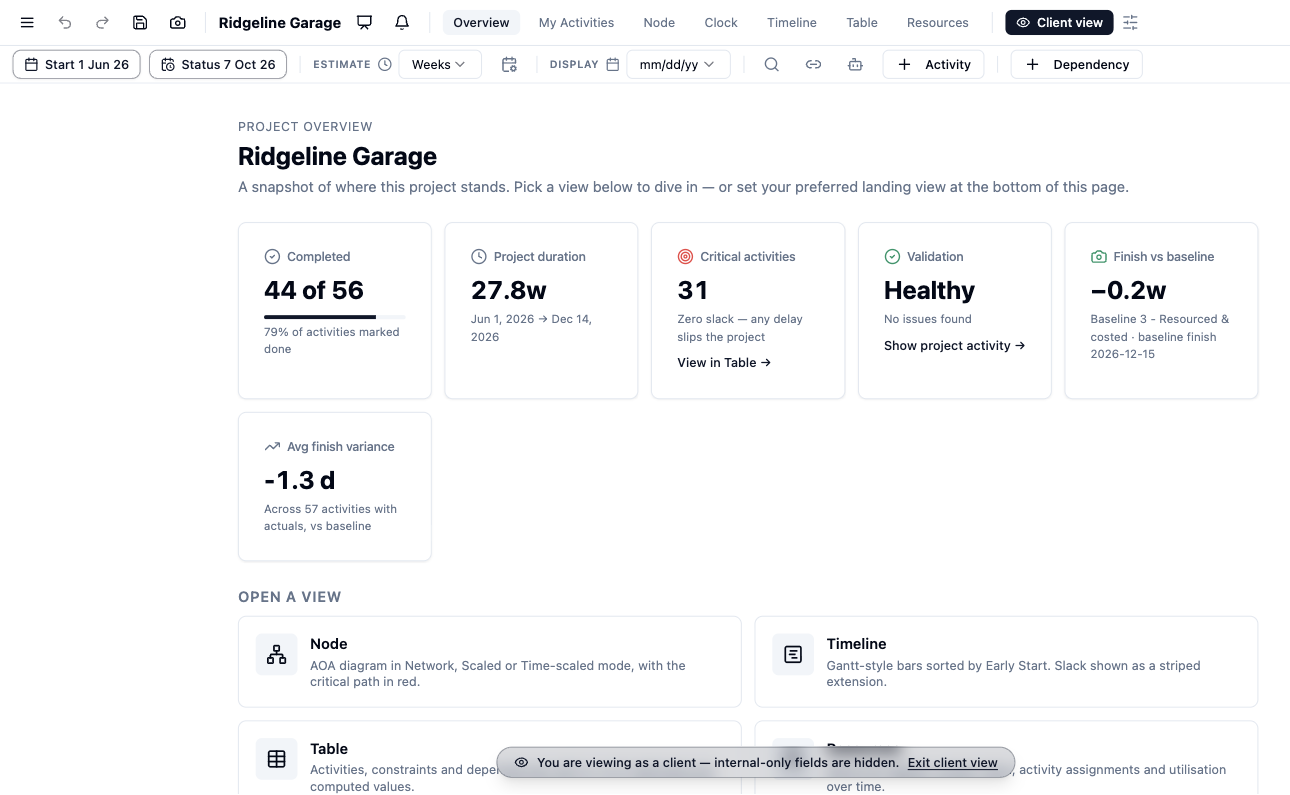Click the Ridgeline Garage project name in header
The width and height of the screenshot is (1290, 795).
(280, 22)
